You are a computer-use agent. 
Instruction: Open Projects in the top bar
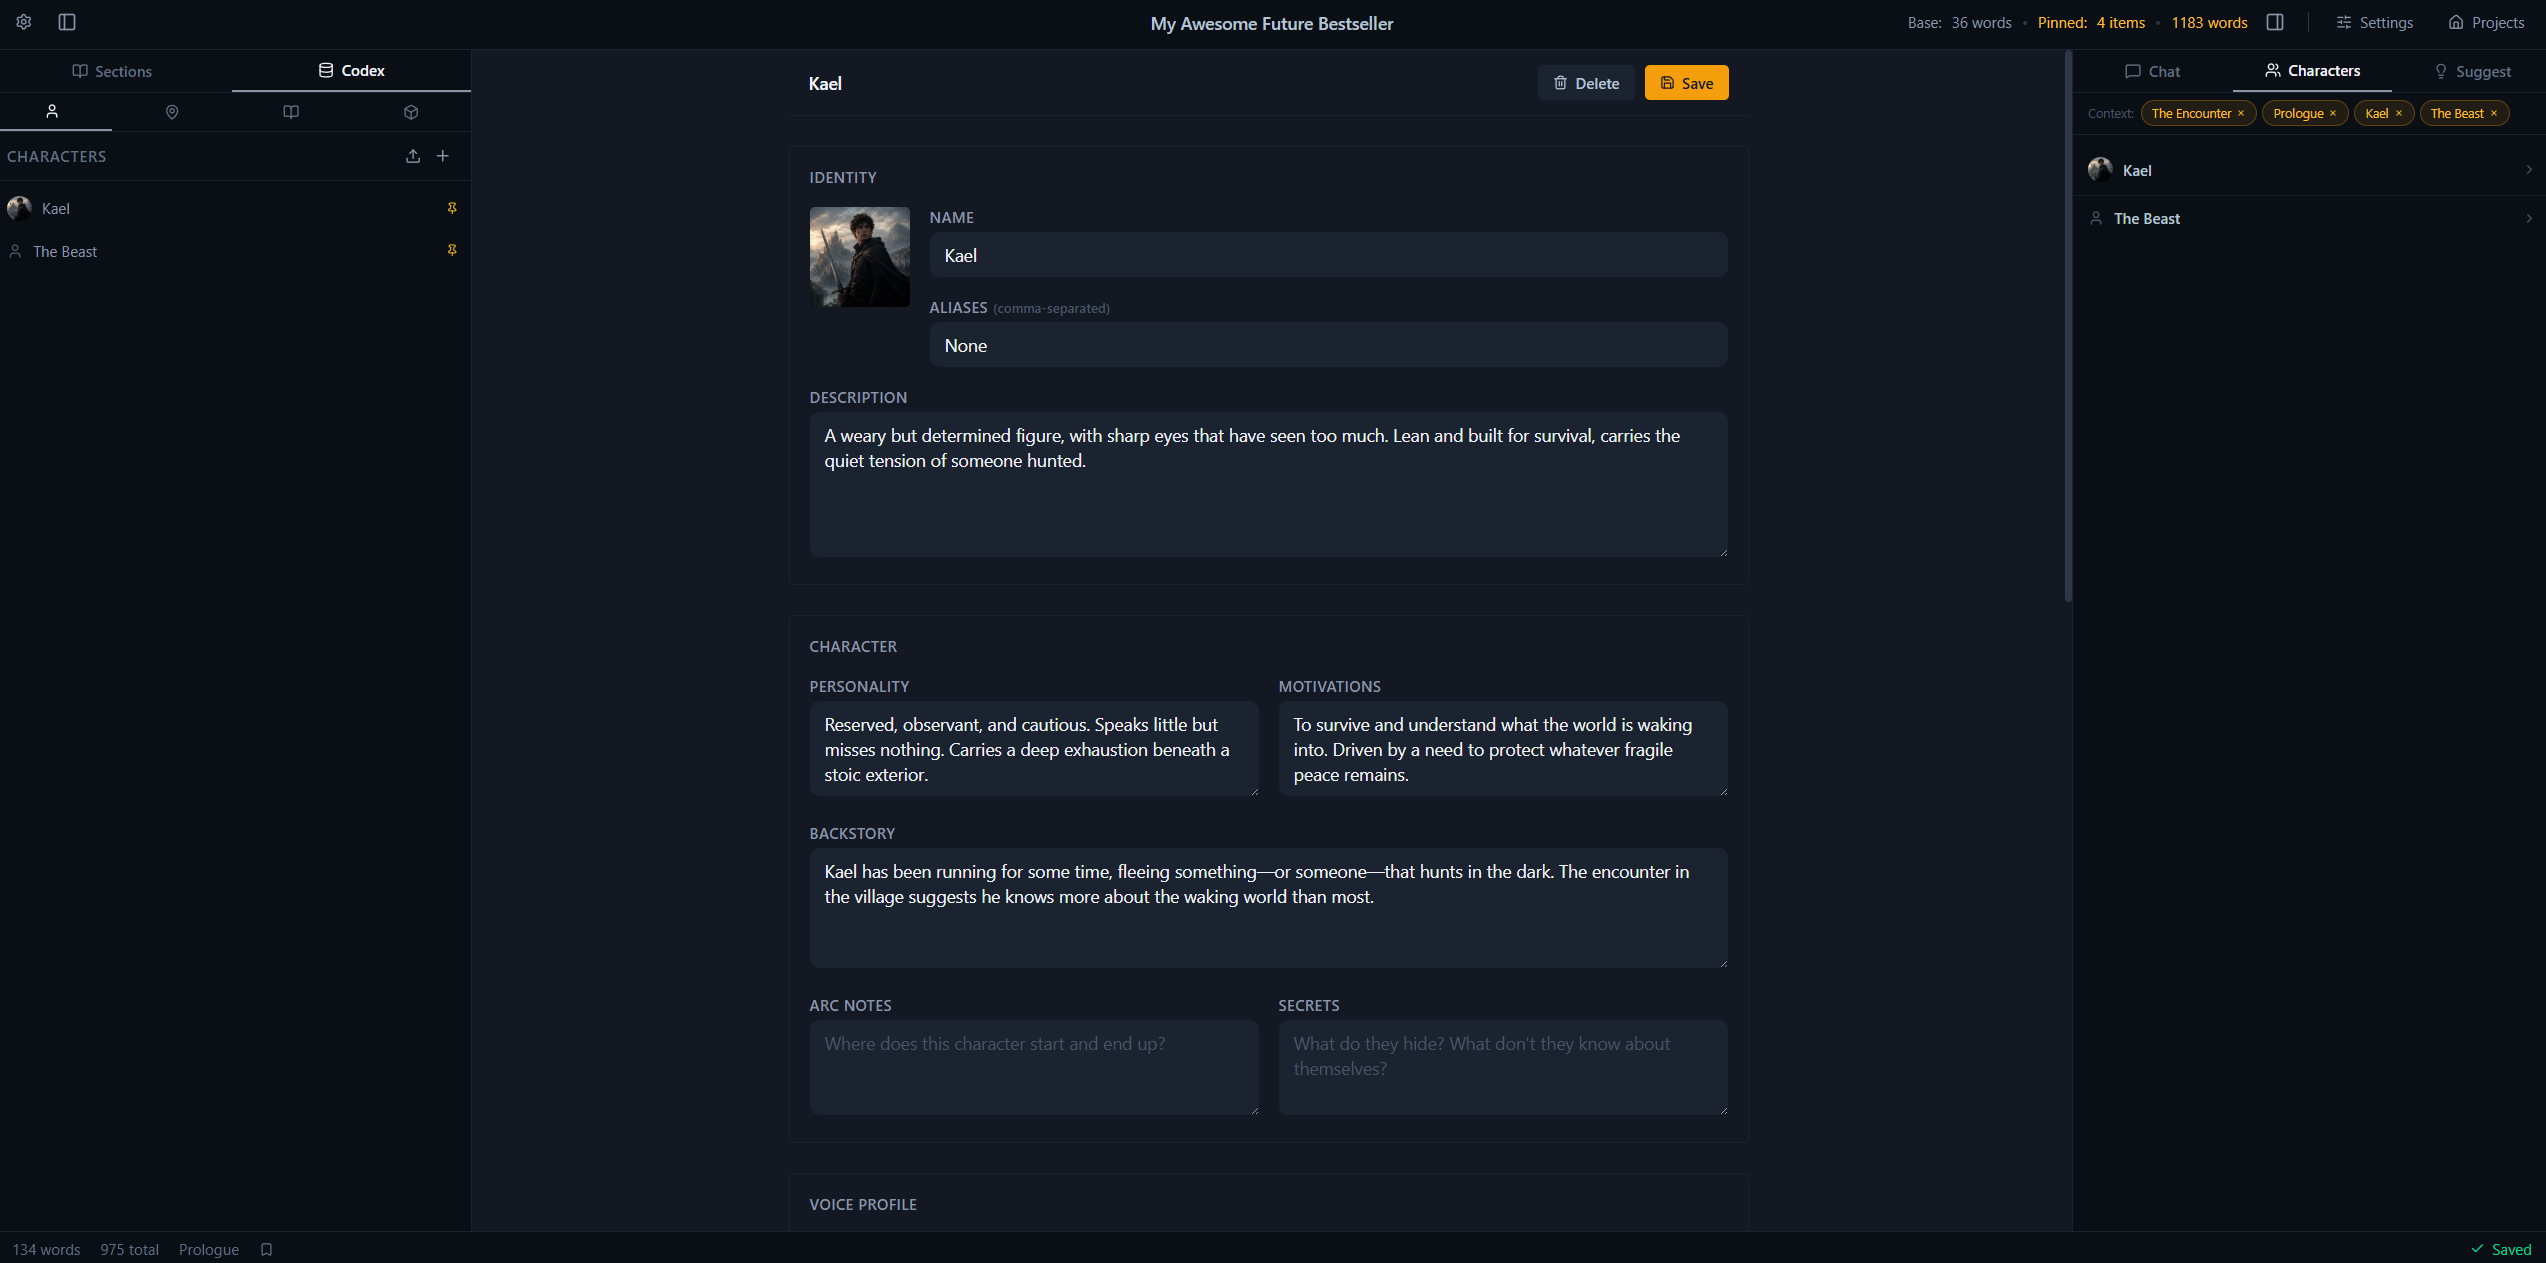point(2486,22)
